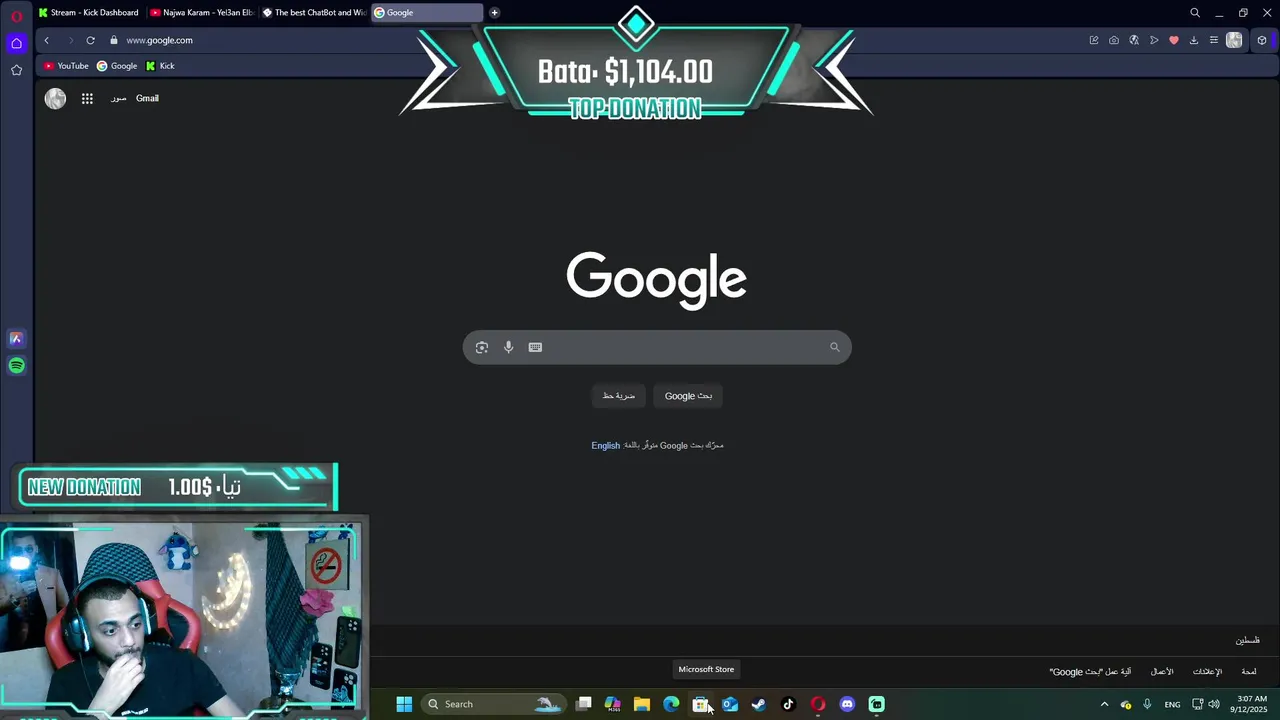The width and height of the screenshot is (1280, 720).
Task: Open Microsoft Store from the taskbar
Action: pyautogui.click(x=700, y=704)
